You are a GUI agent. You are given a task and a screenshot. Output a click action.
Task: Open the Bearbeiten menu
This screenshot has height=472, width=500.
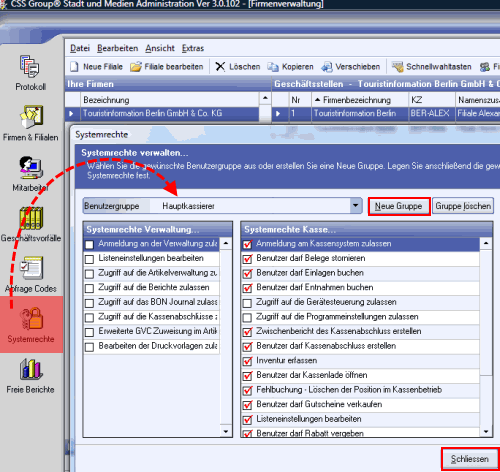coord(117,48)
